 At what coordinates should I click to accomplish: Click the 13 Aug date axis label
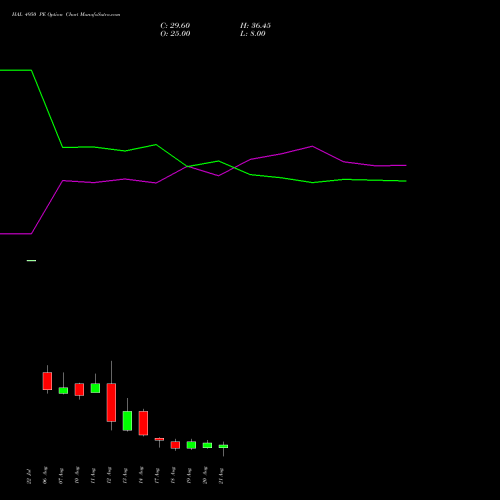click(125, 476)
